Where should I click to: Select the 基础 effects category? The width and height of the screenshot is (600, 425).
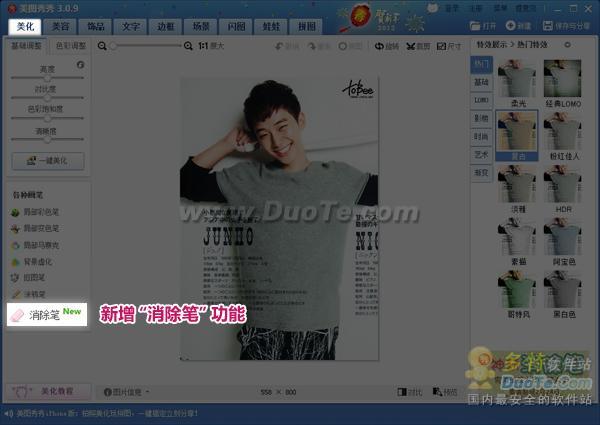click(x=481, y=82)
